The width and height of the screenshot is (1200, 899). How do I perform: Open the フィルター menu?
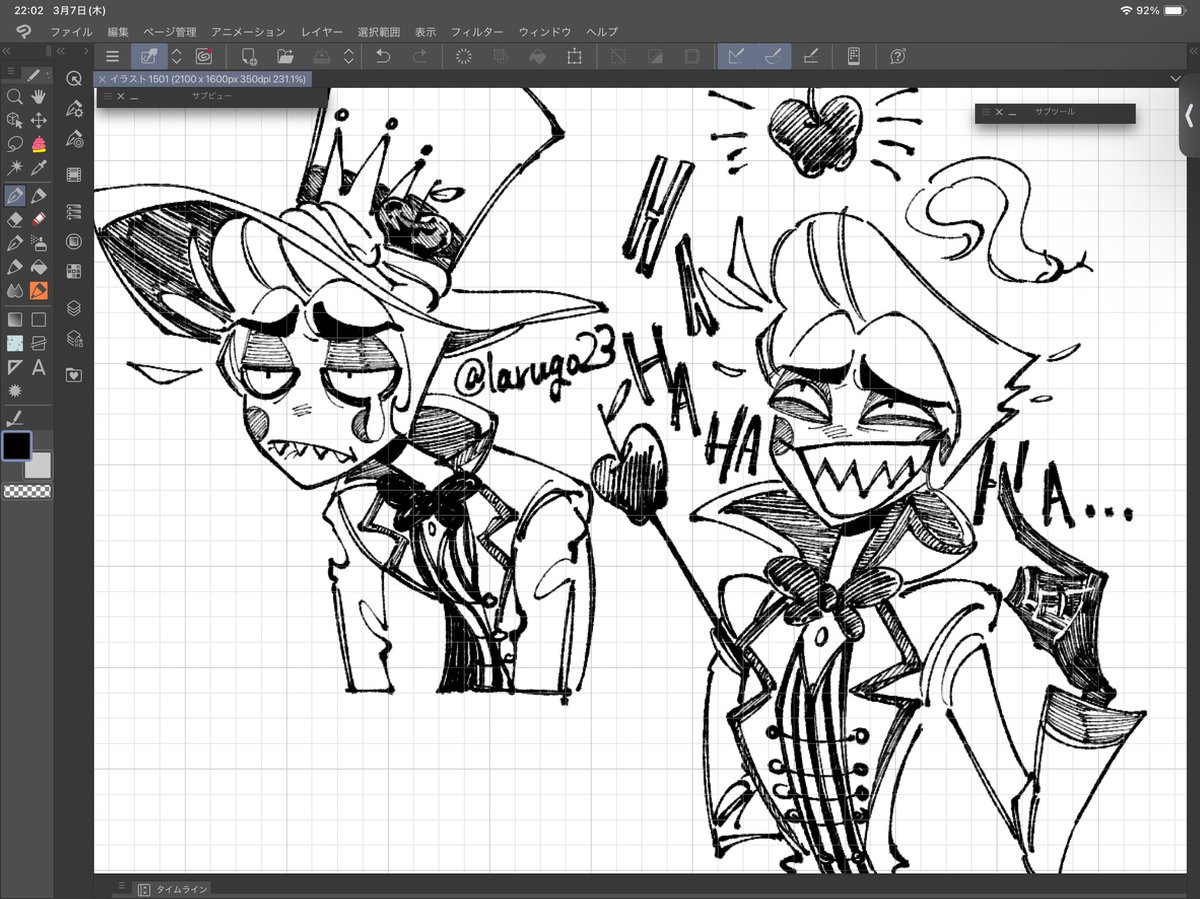coord(477,32)
